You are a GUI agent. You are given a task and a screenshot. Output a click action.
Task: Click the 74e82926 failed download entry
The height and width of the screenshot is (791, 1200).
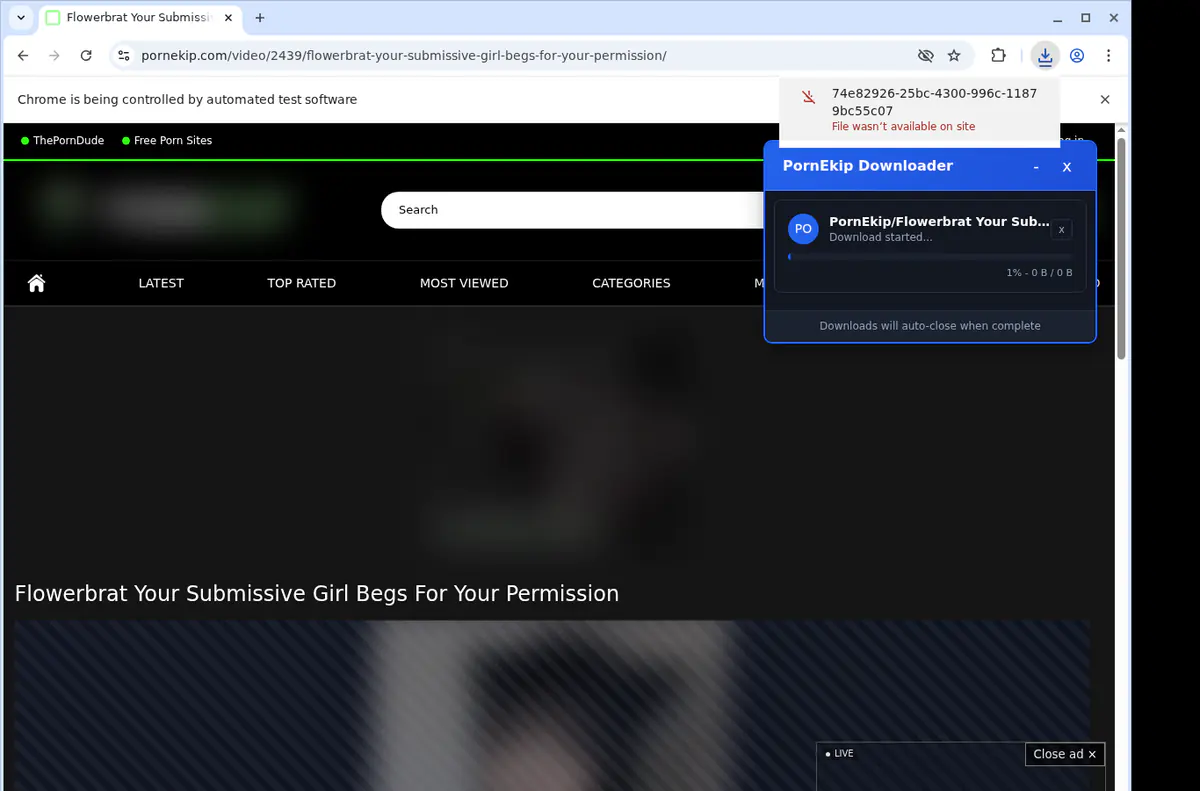click(x=918, y=109)
